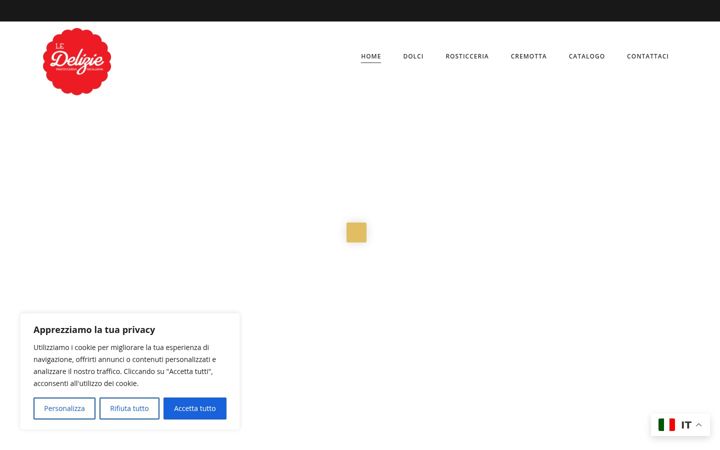Click the Italian flag icon
Screen dimensions: 720x450
tap(666, 425)
